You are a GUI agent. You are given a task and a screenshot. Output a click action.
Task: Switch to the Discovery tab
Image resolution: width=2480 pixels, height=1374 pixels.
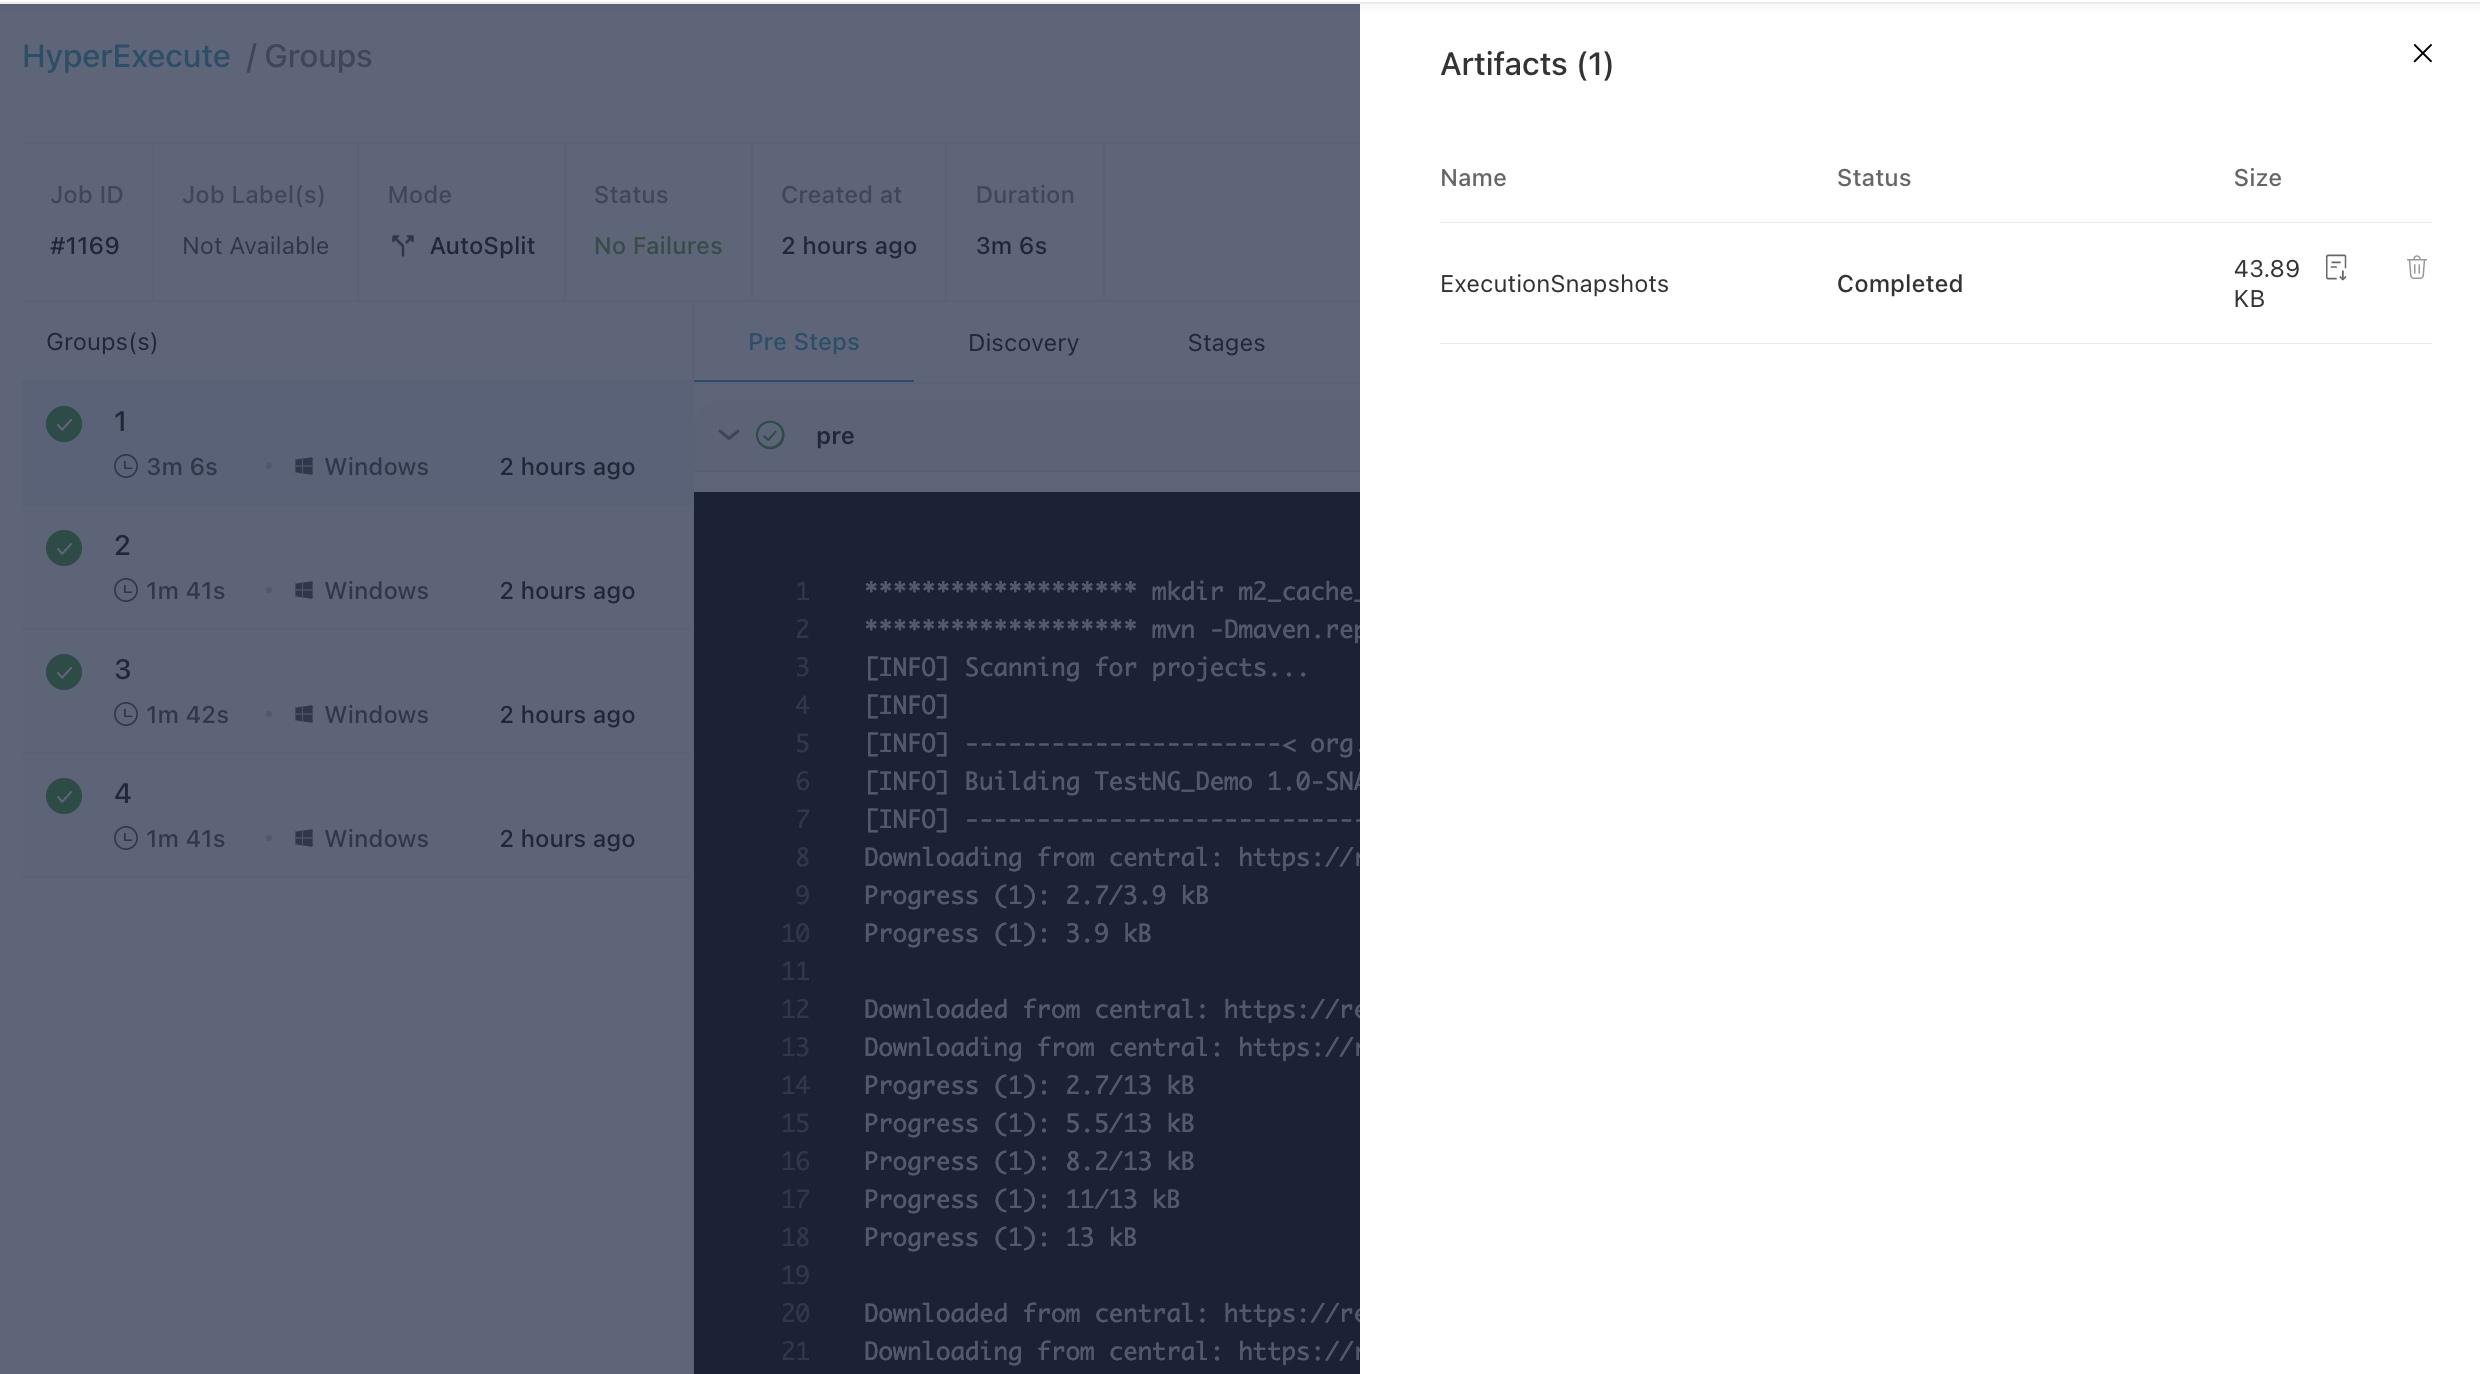(1022, 344)
